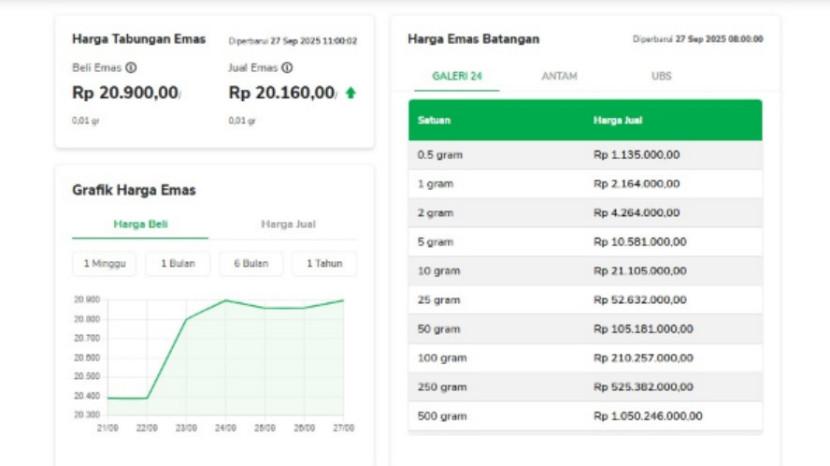The width and height of the screenshot is (830, 466).
Task: Pick the 1 Tahun range button
Action: (x=324, y=264)
